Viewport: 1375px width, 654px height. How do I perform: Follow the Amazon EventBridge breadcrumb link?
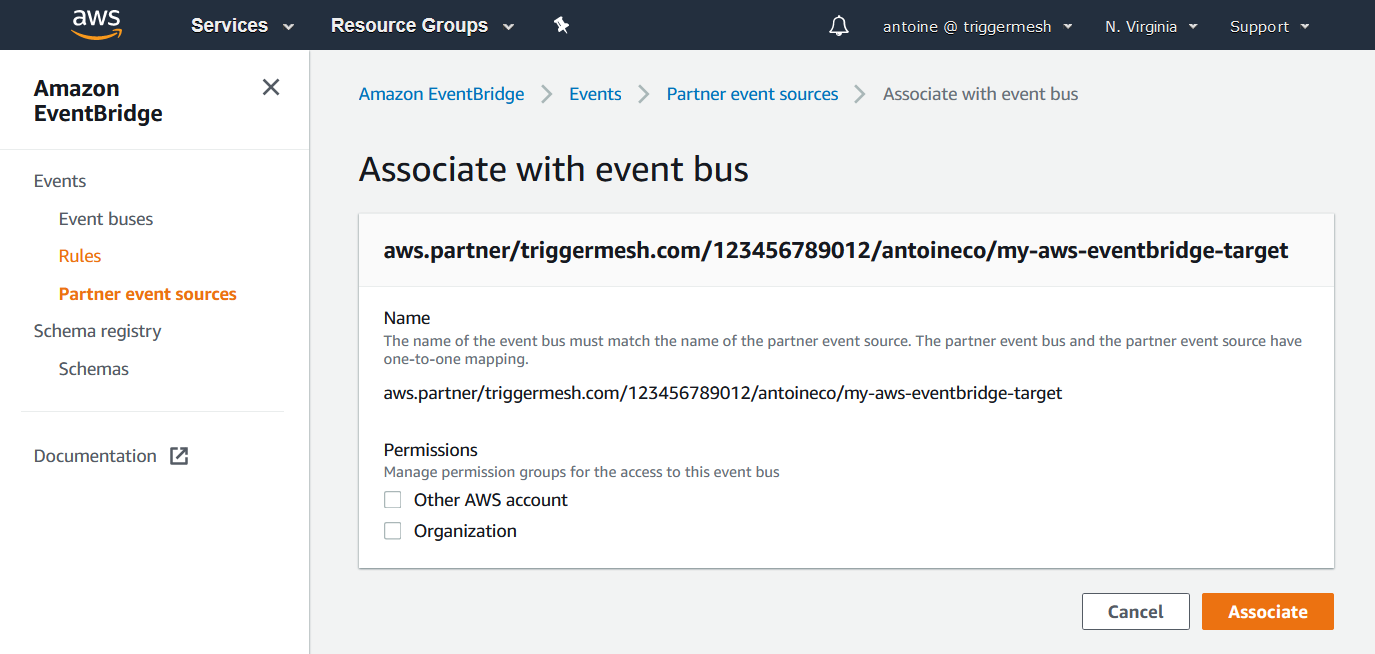[441, 94]
